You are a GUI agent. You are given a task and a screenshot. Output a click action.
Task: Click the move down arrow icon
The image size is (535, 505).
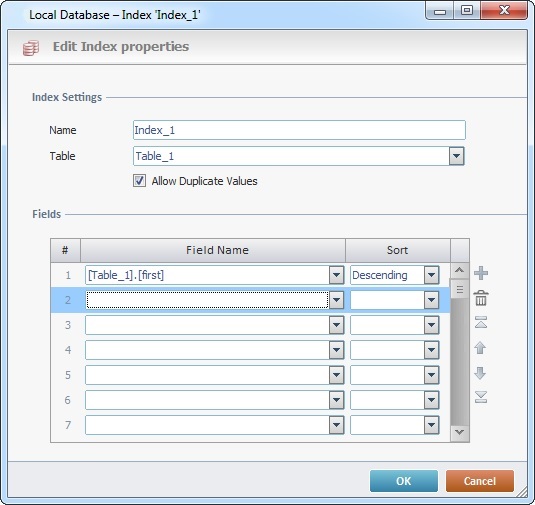[x=480, y=373]
